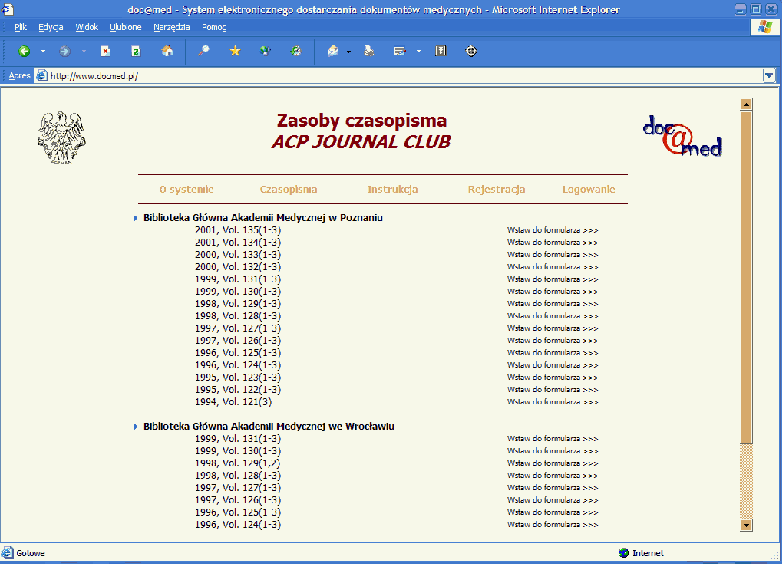Open Search using the magnifier icon
This screenshot has width=782, height=564.
point(204,51)
